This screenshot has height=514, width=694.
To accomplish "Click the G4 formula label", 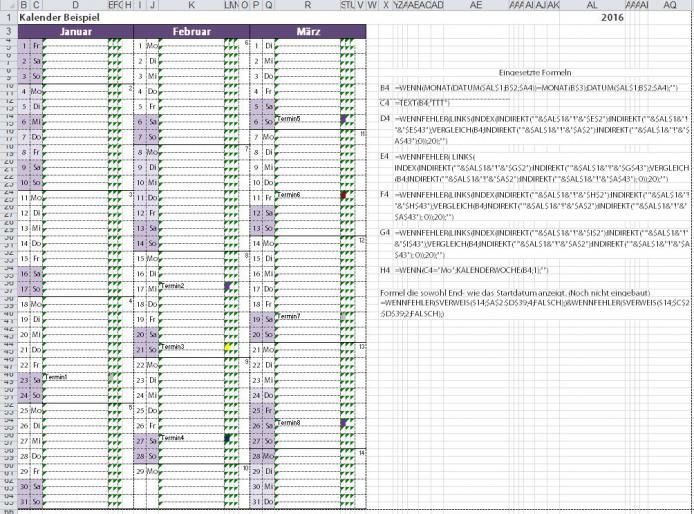I will [385, 232].
